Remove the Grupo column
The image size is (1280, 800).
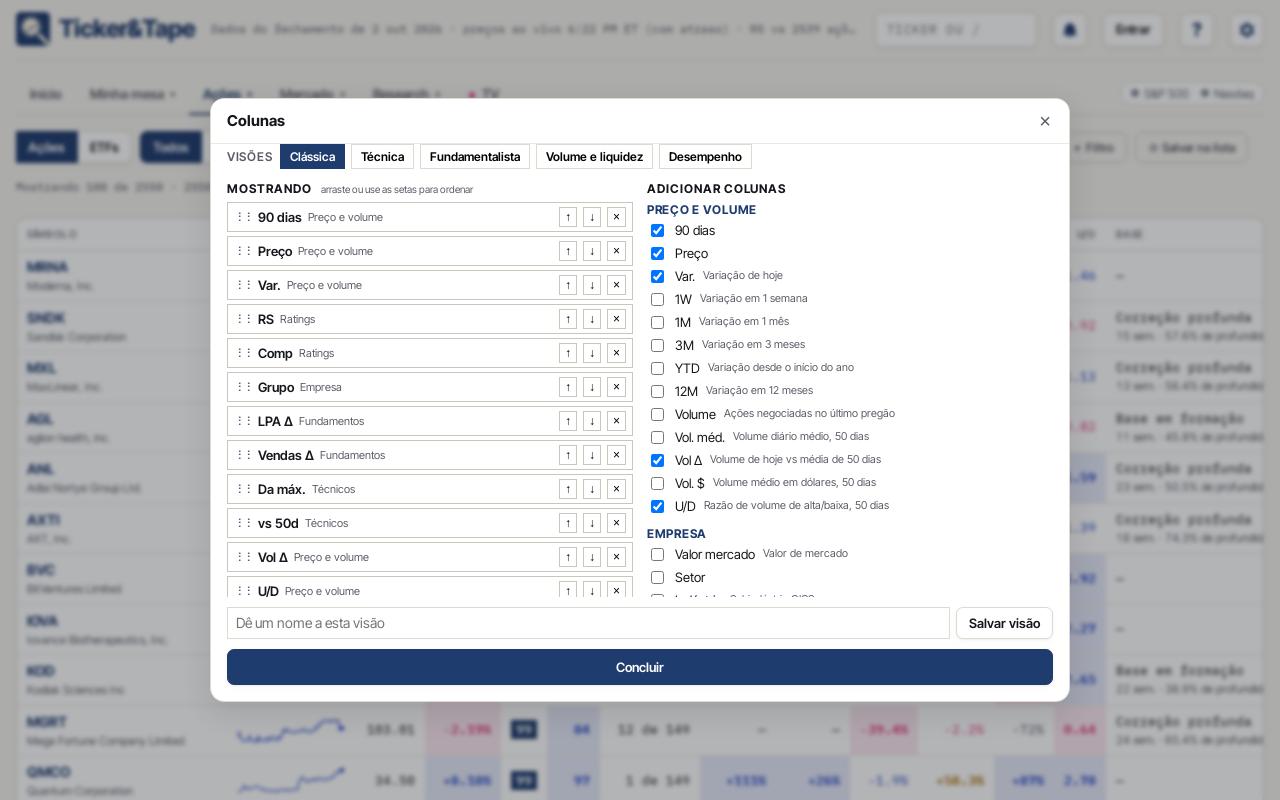(616, 387)
